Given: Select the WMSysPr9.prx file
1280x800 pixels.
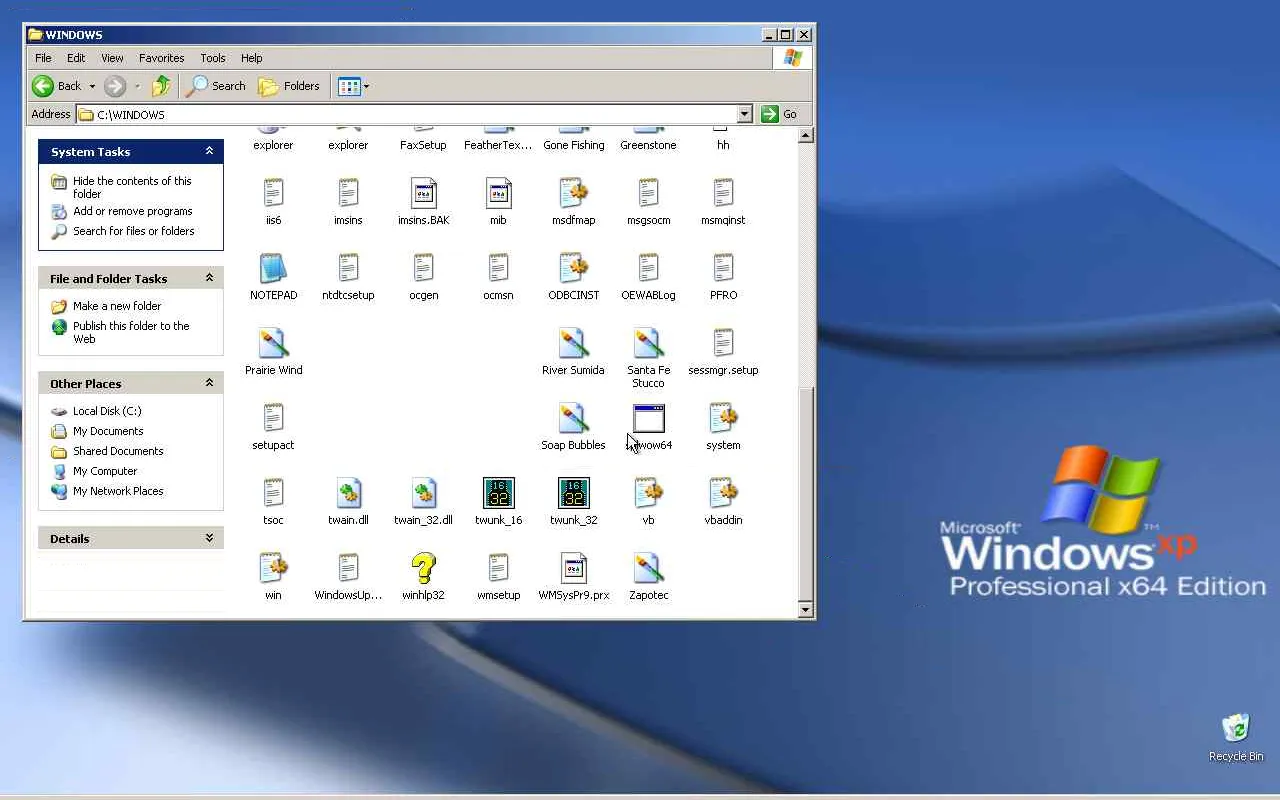Looking at the screenshot, I should pos(573,568).
